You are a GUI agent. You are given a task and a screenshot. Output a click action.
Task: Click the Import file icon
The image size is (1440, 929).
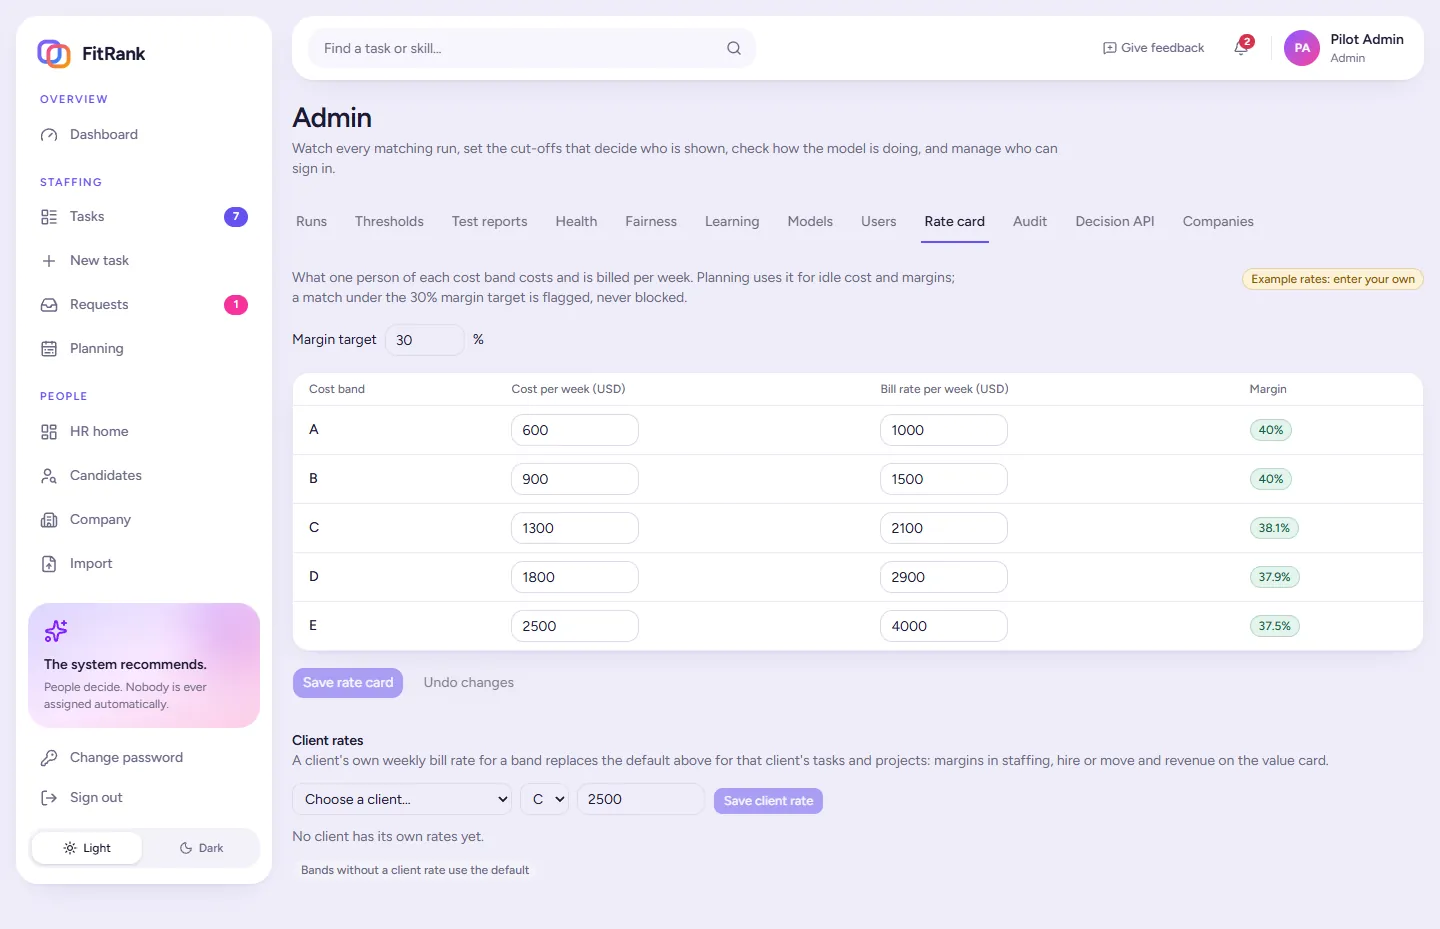click(x=49, y=564)
